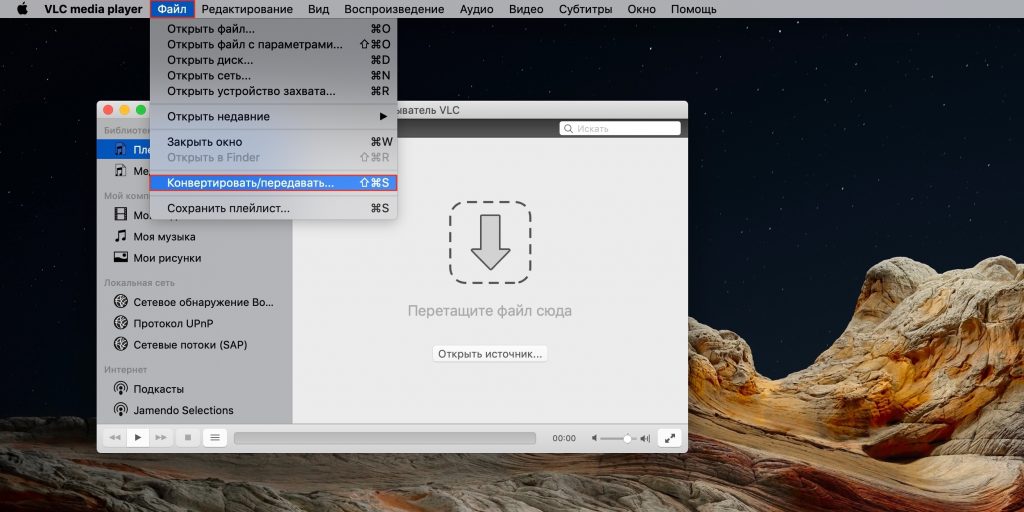Viewport: 1024px width, 512px height.
Task: Toggle the playlist view button
Action: (215, 438)
